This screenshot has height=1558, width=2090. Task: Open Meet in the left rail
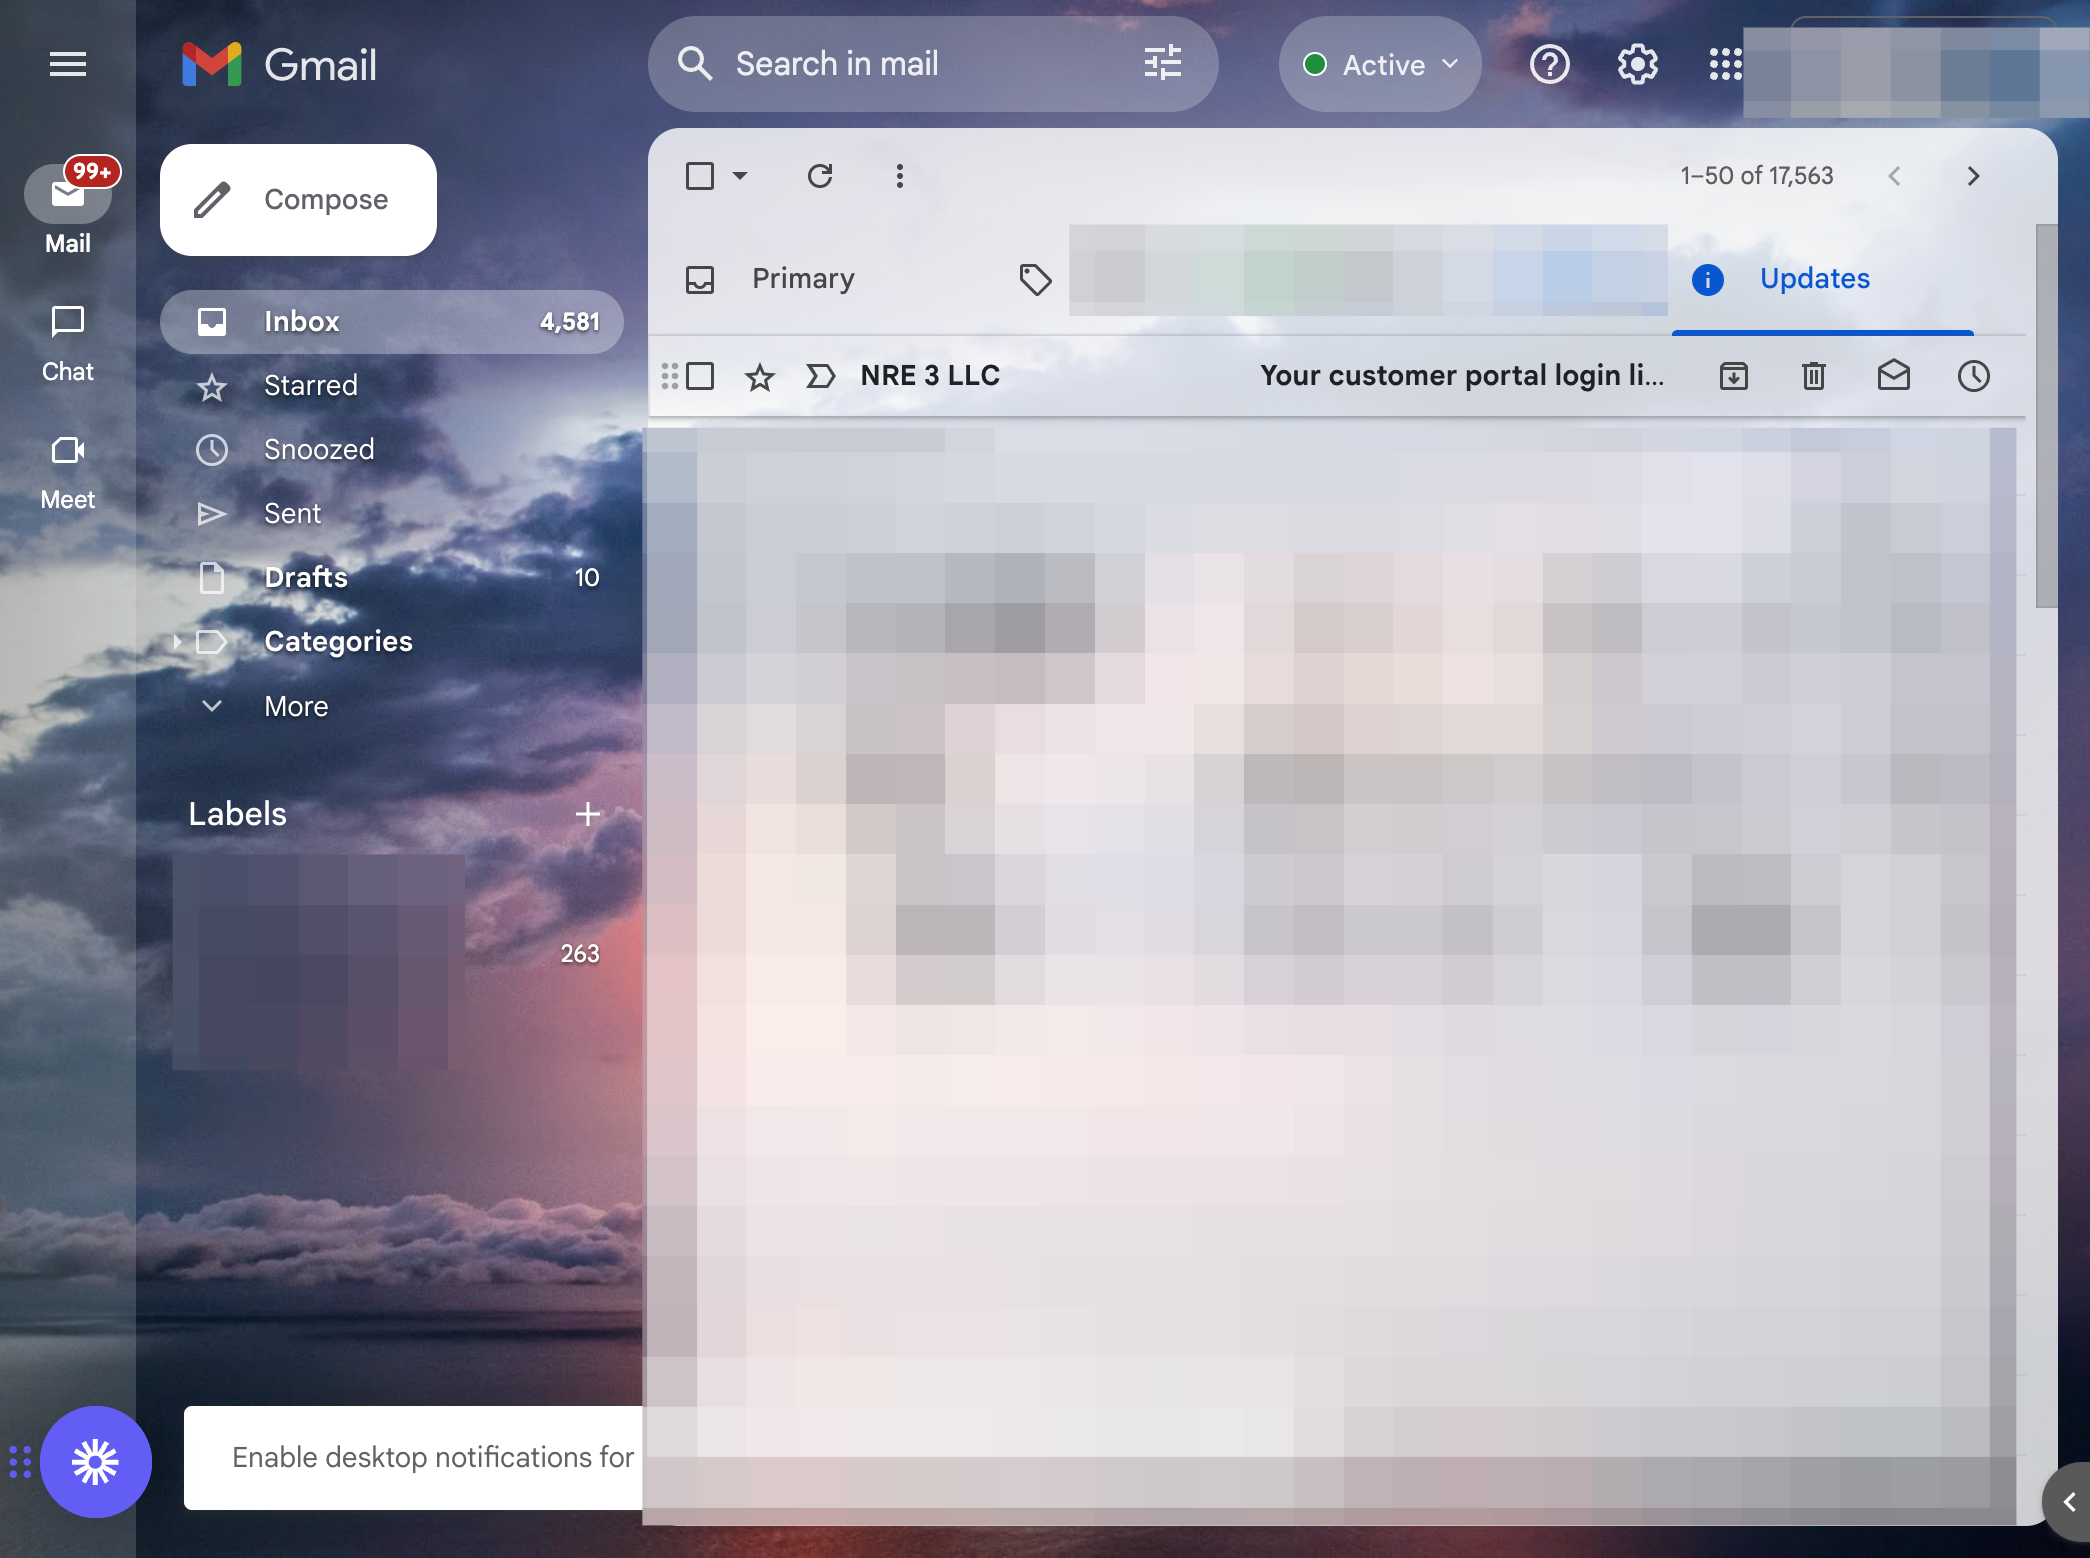coord(68,472)
